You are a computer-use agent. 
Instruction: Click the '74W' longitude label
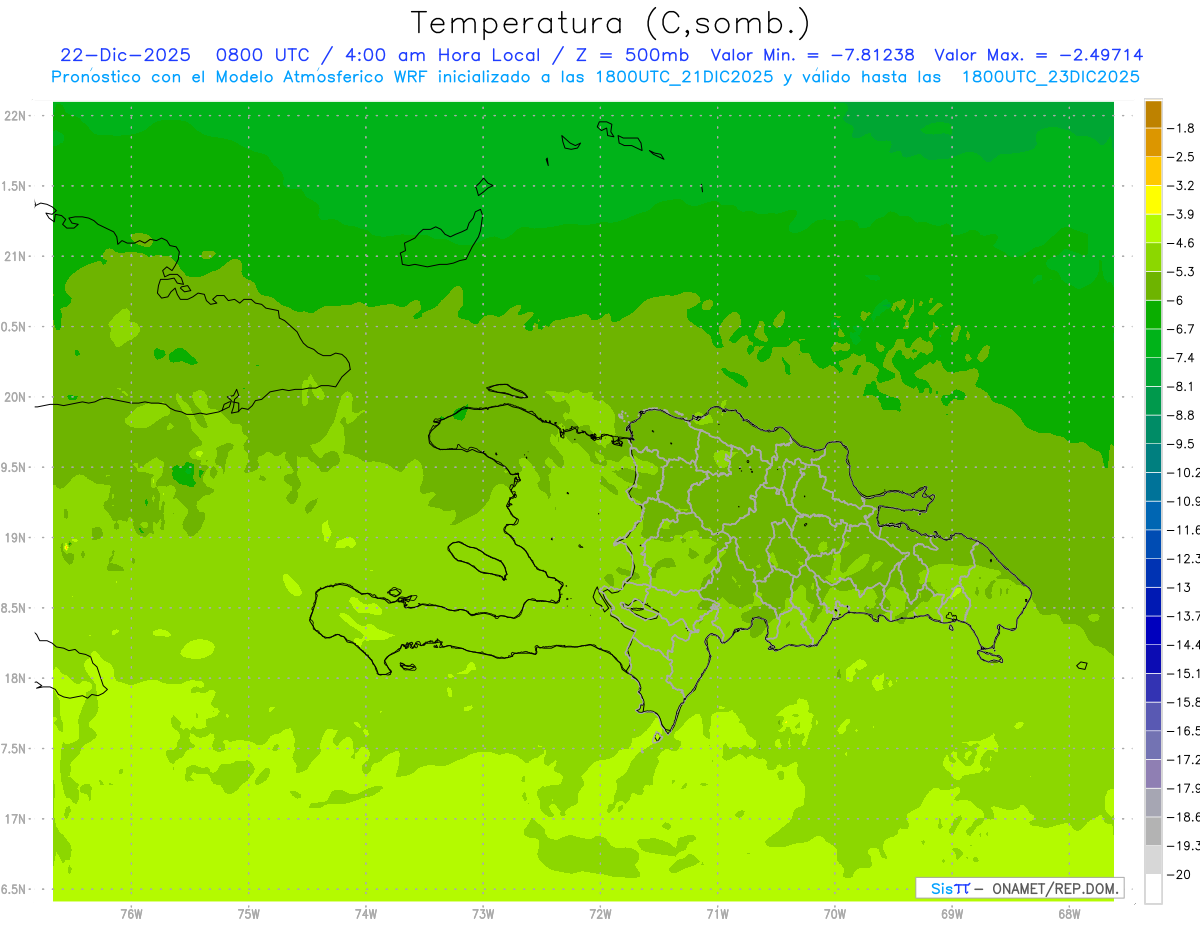[x=366, y=914]
